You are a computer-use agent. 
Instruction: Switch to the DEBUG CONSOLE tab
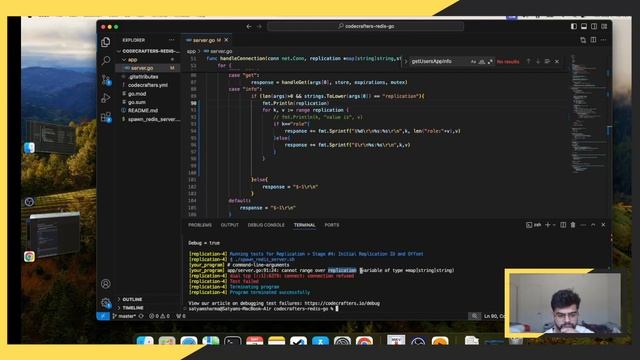click(x=266, y=225)
